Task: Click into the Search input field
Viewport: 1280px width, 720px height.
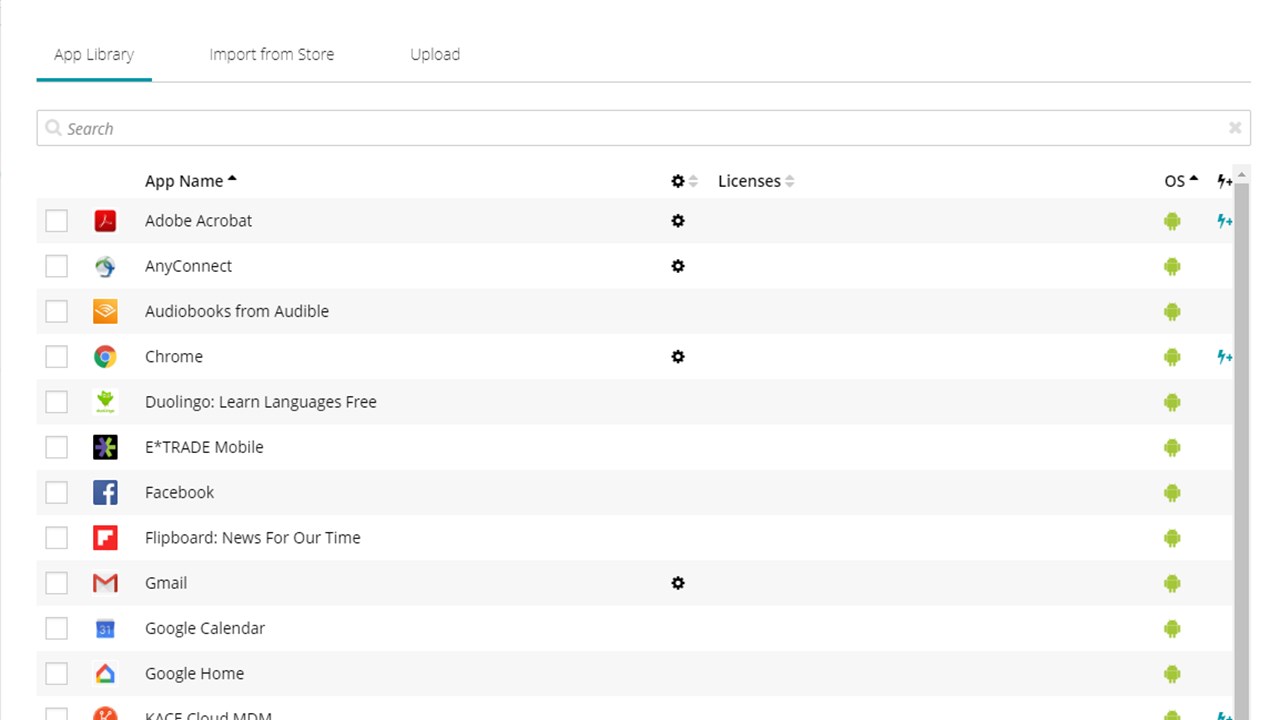Action: point(640,128)
